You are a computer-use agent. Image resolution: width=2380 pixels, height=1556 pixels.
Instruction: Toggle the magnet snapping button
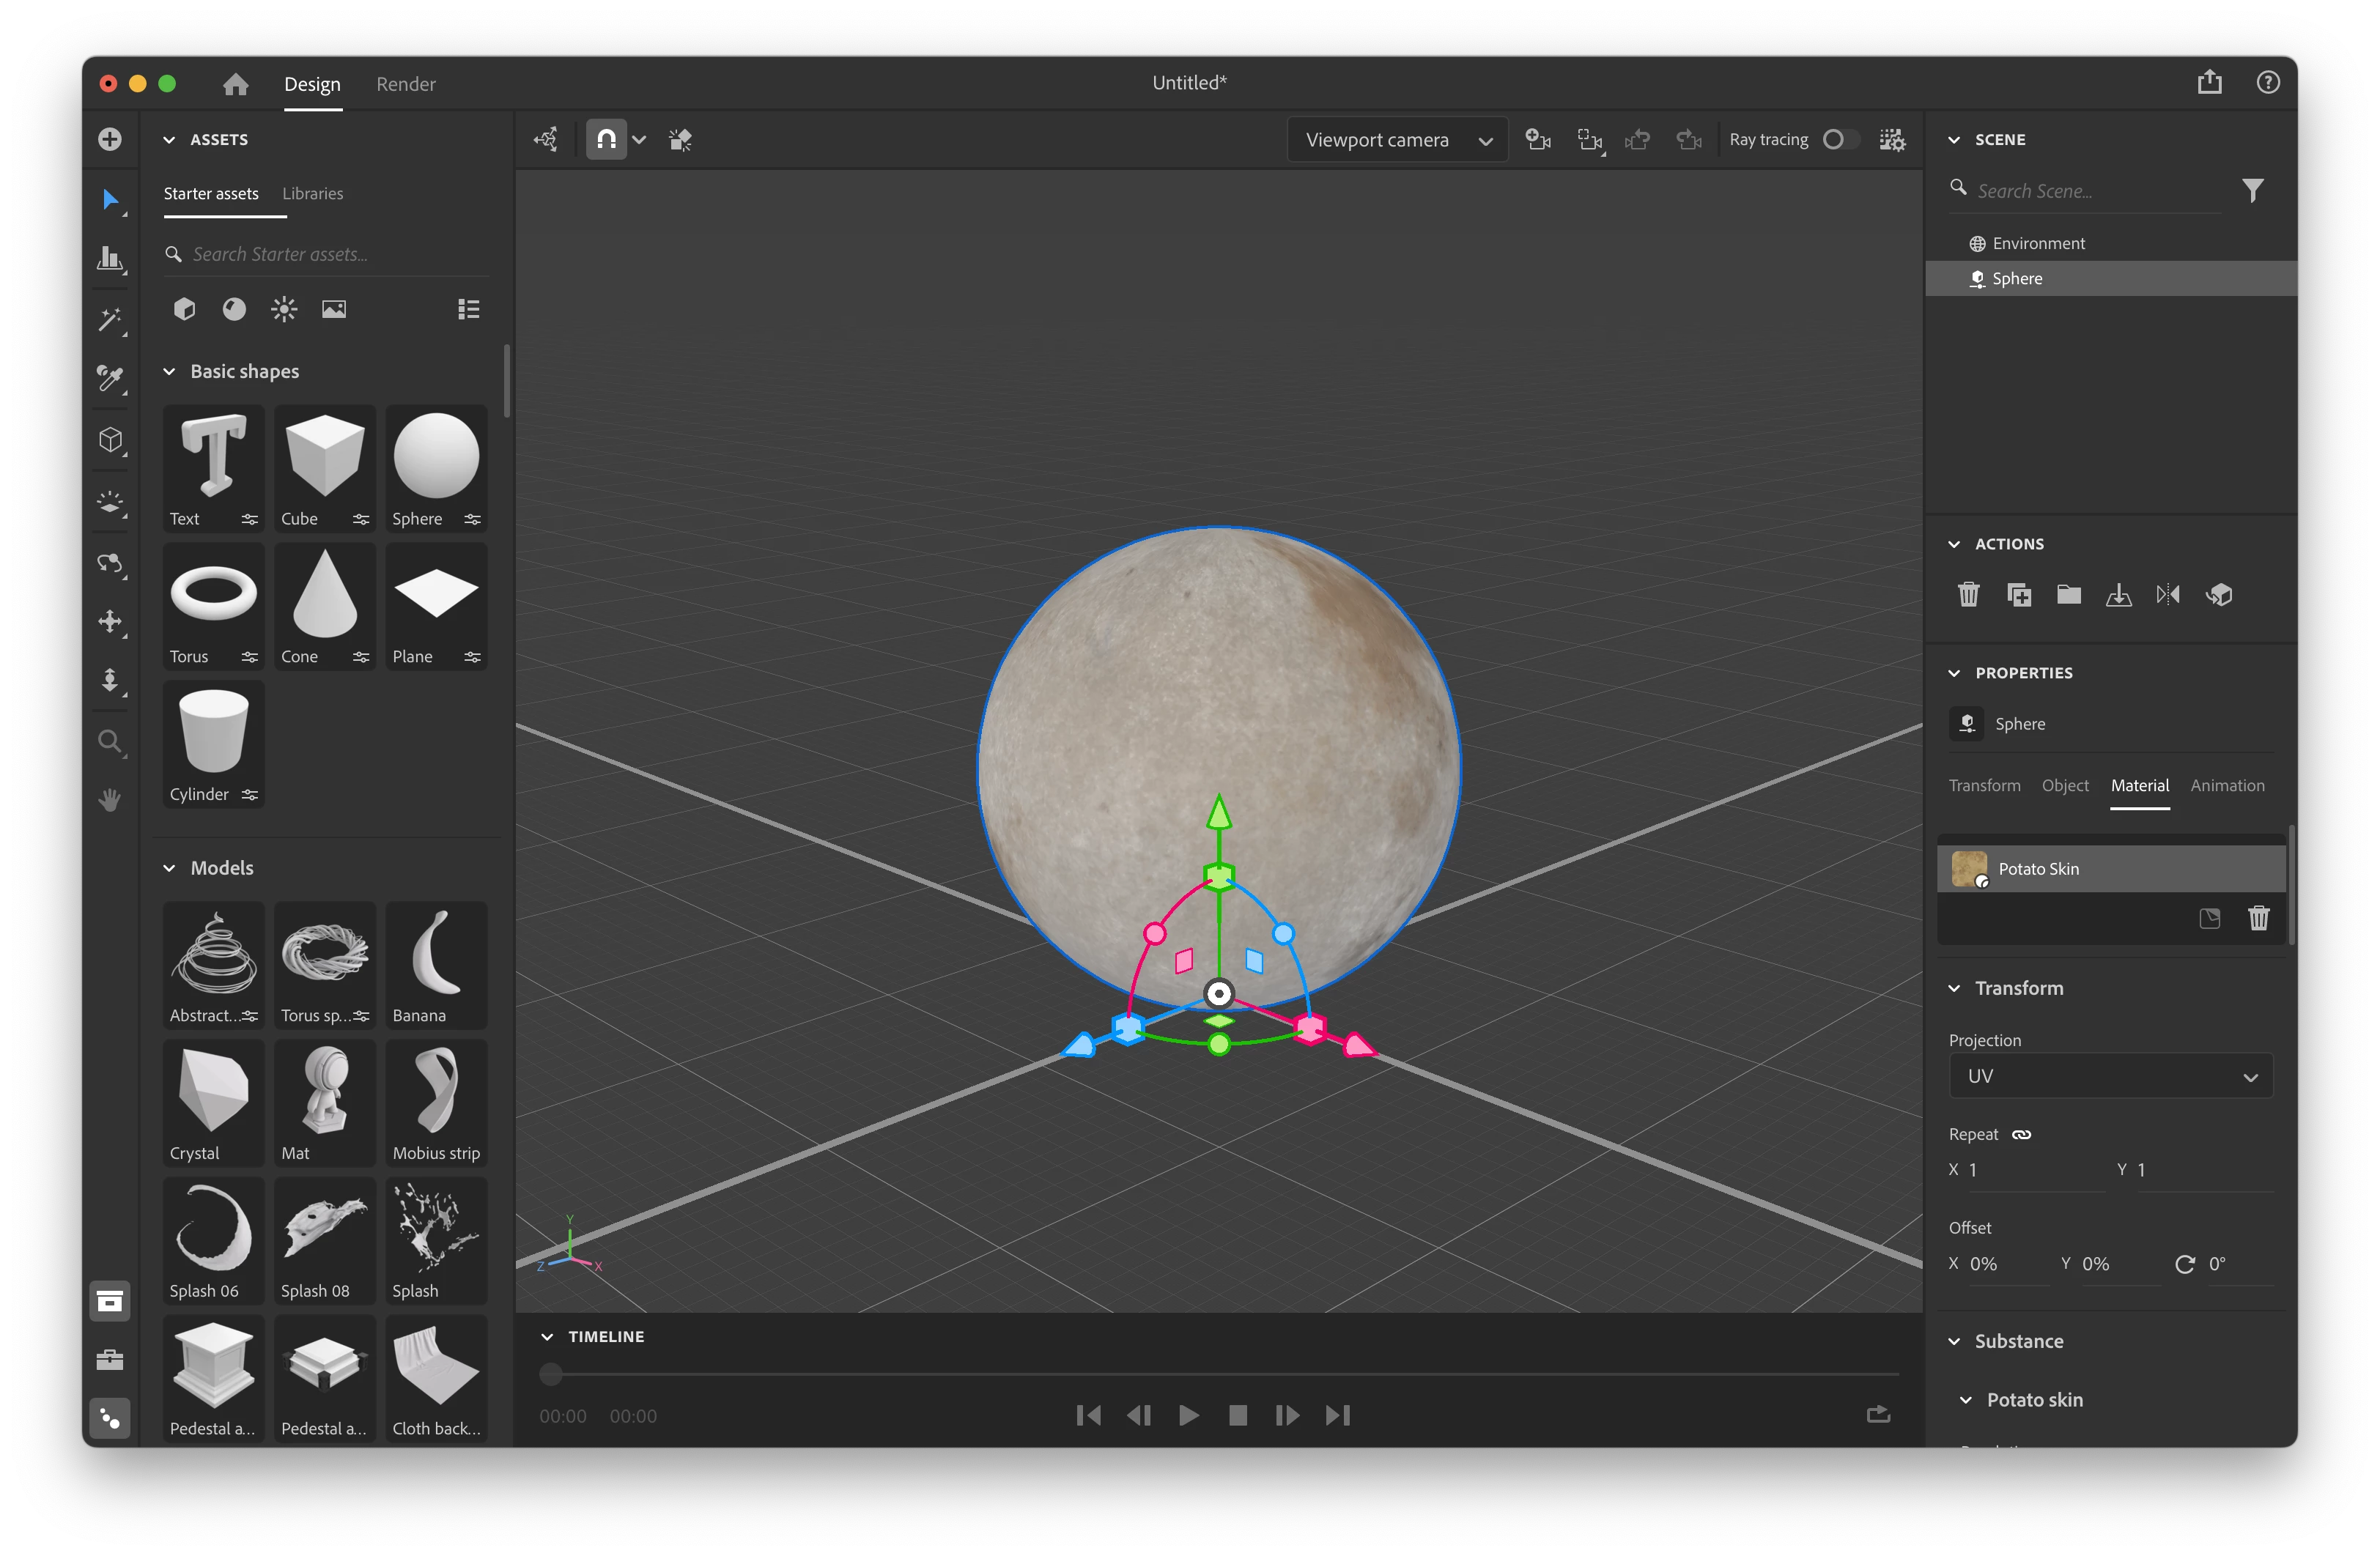point(606,140)
